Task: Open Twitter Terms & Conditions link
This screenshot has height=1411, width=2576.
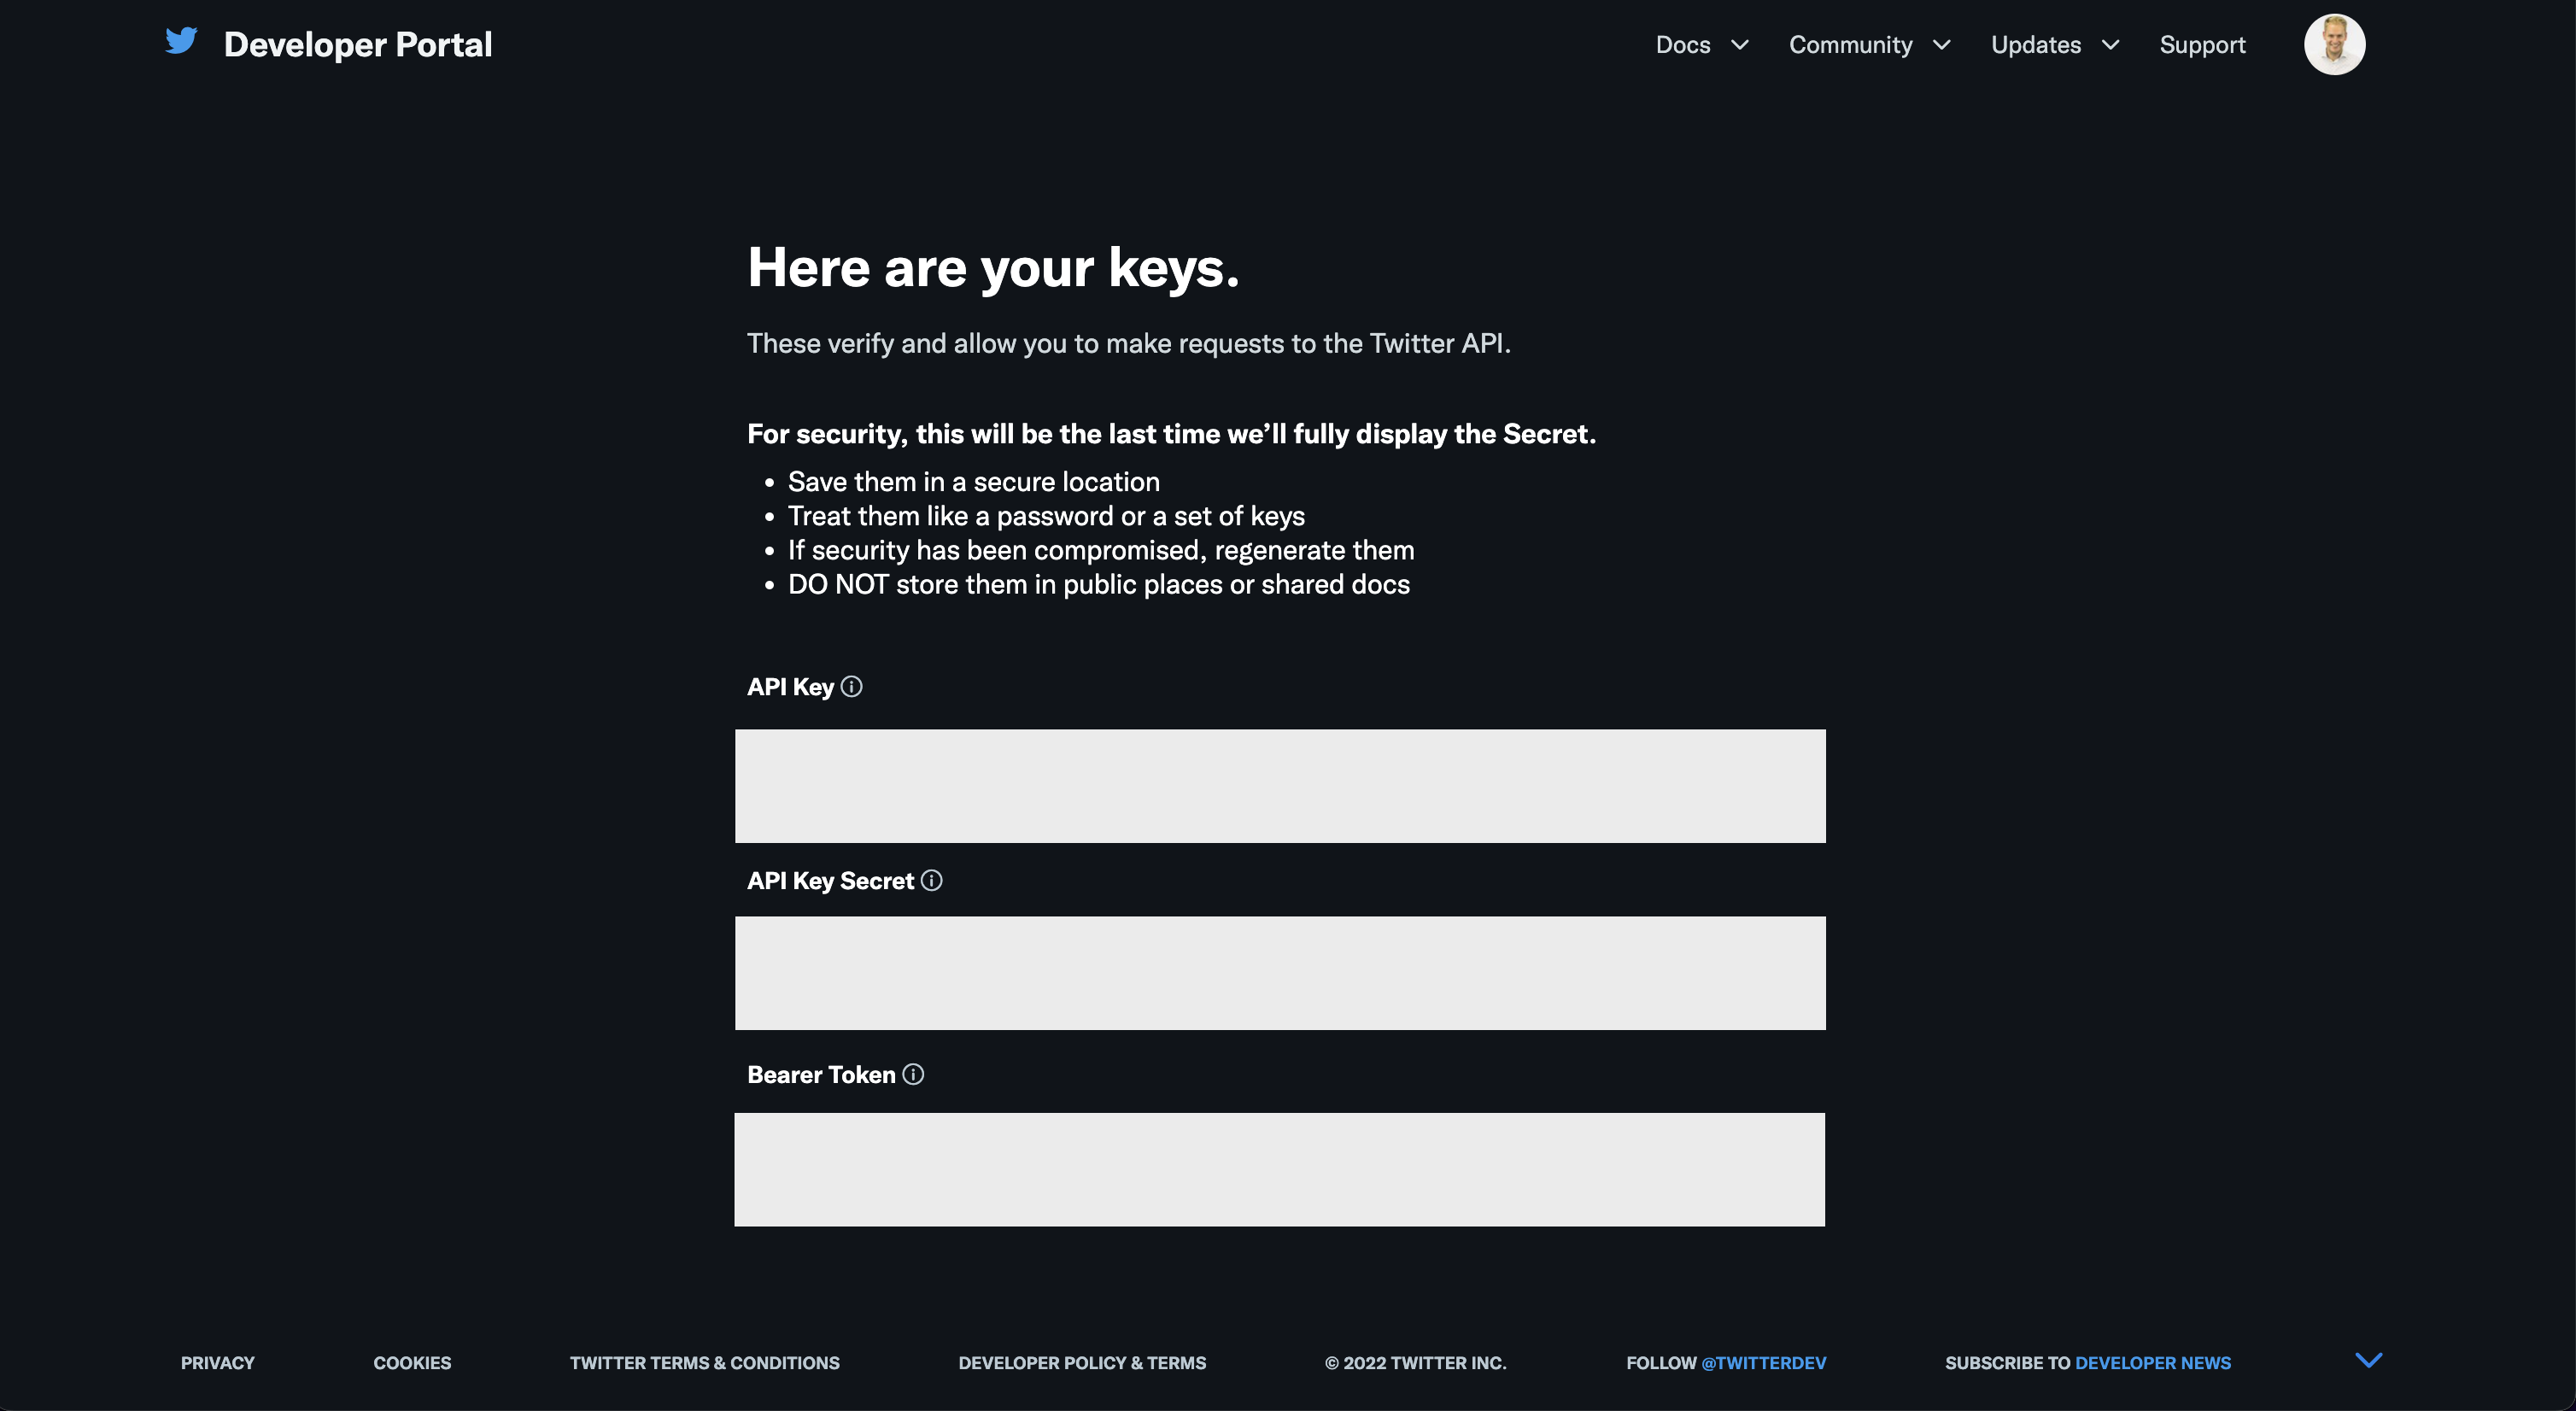Action: (705, 1363)
